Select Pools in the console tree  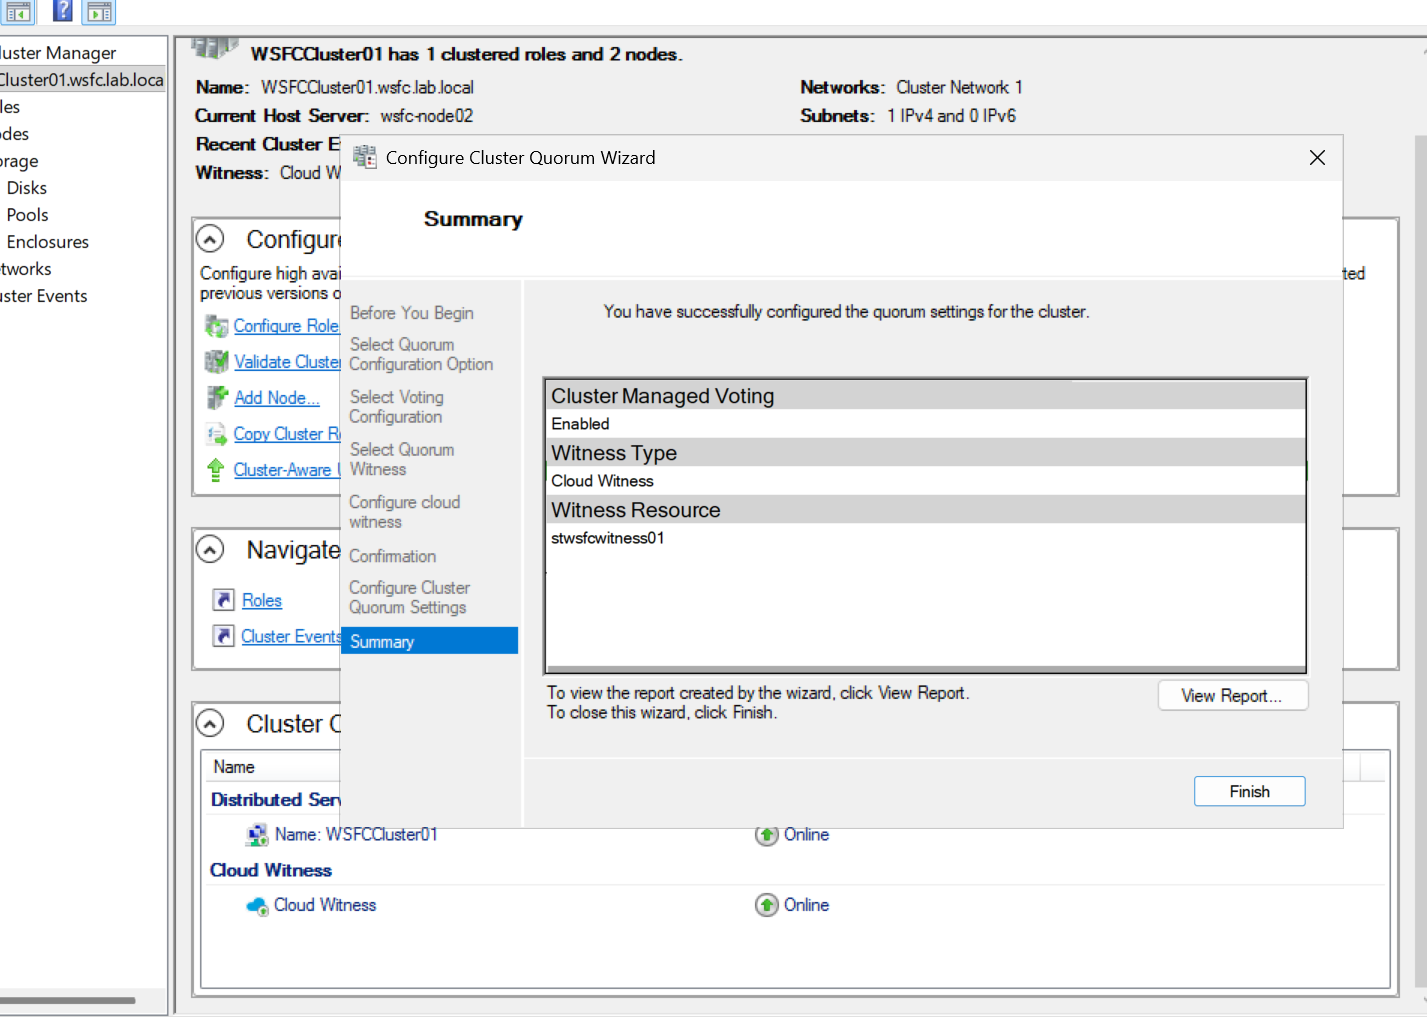[27, 215]
